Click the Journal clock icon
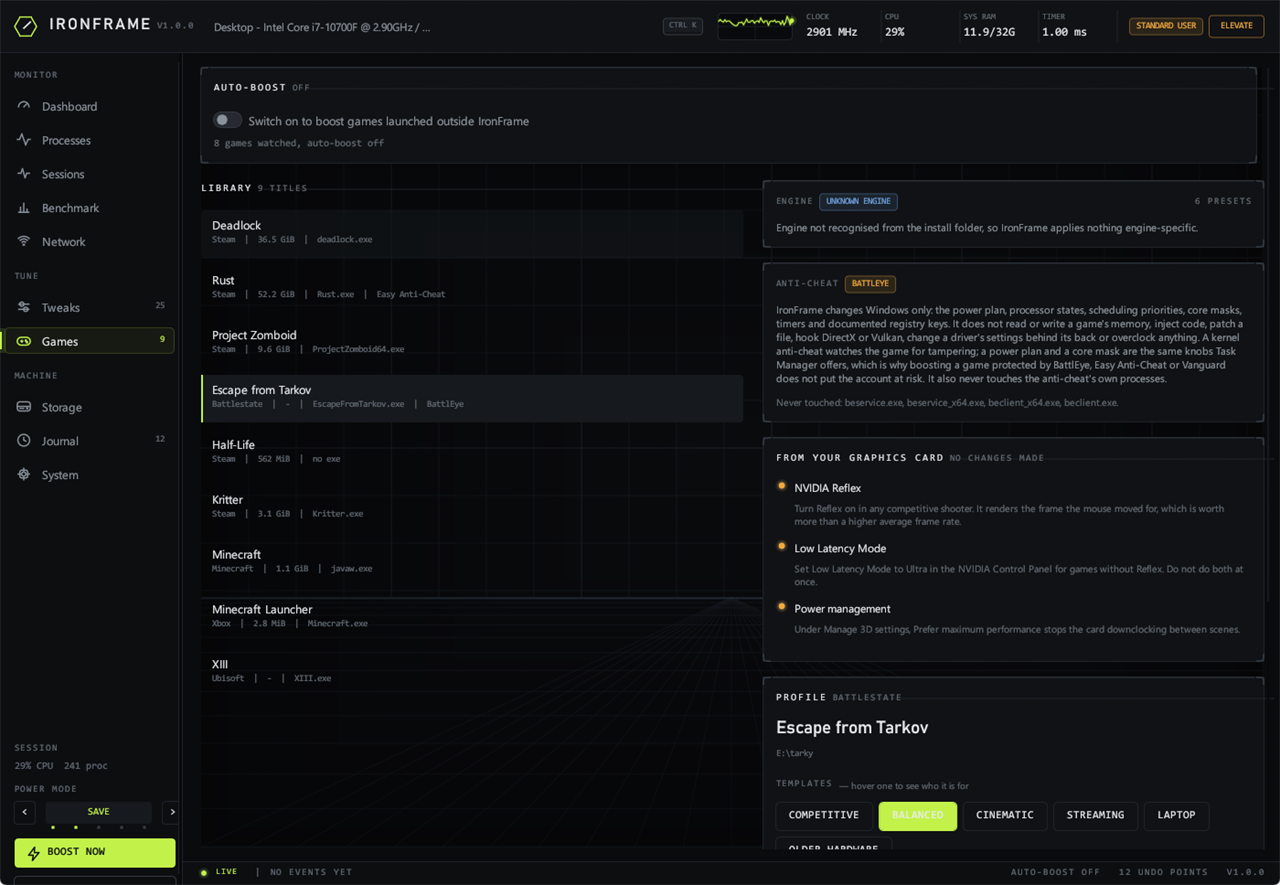The width and height of the screenshot is (1280, 885). click(x=24, y=441)
